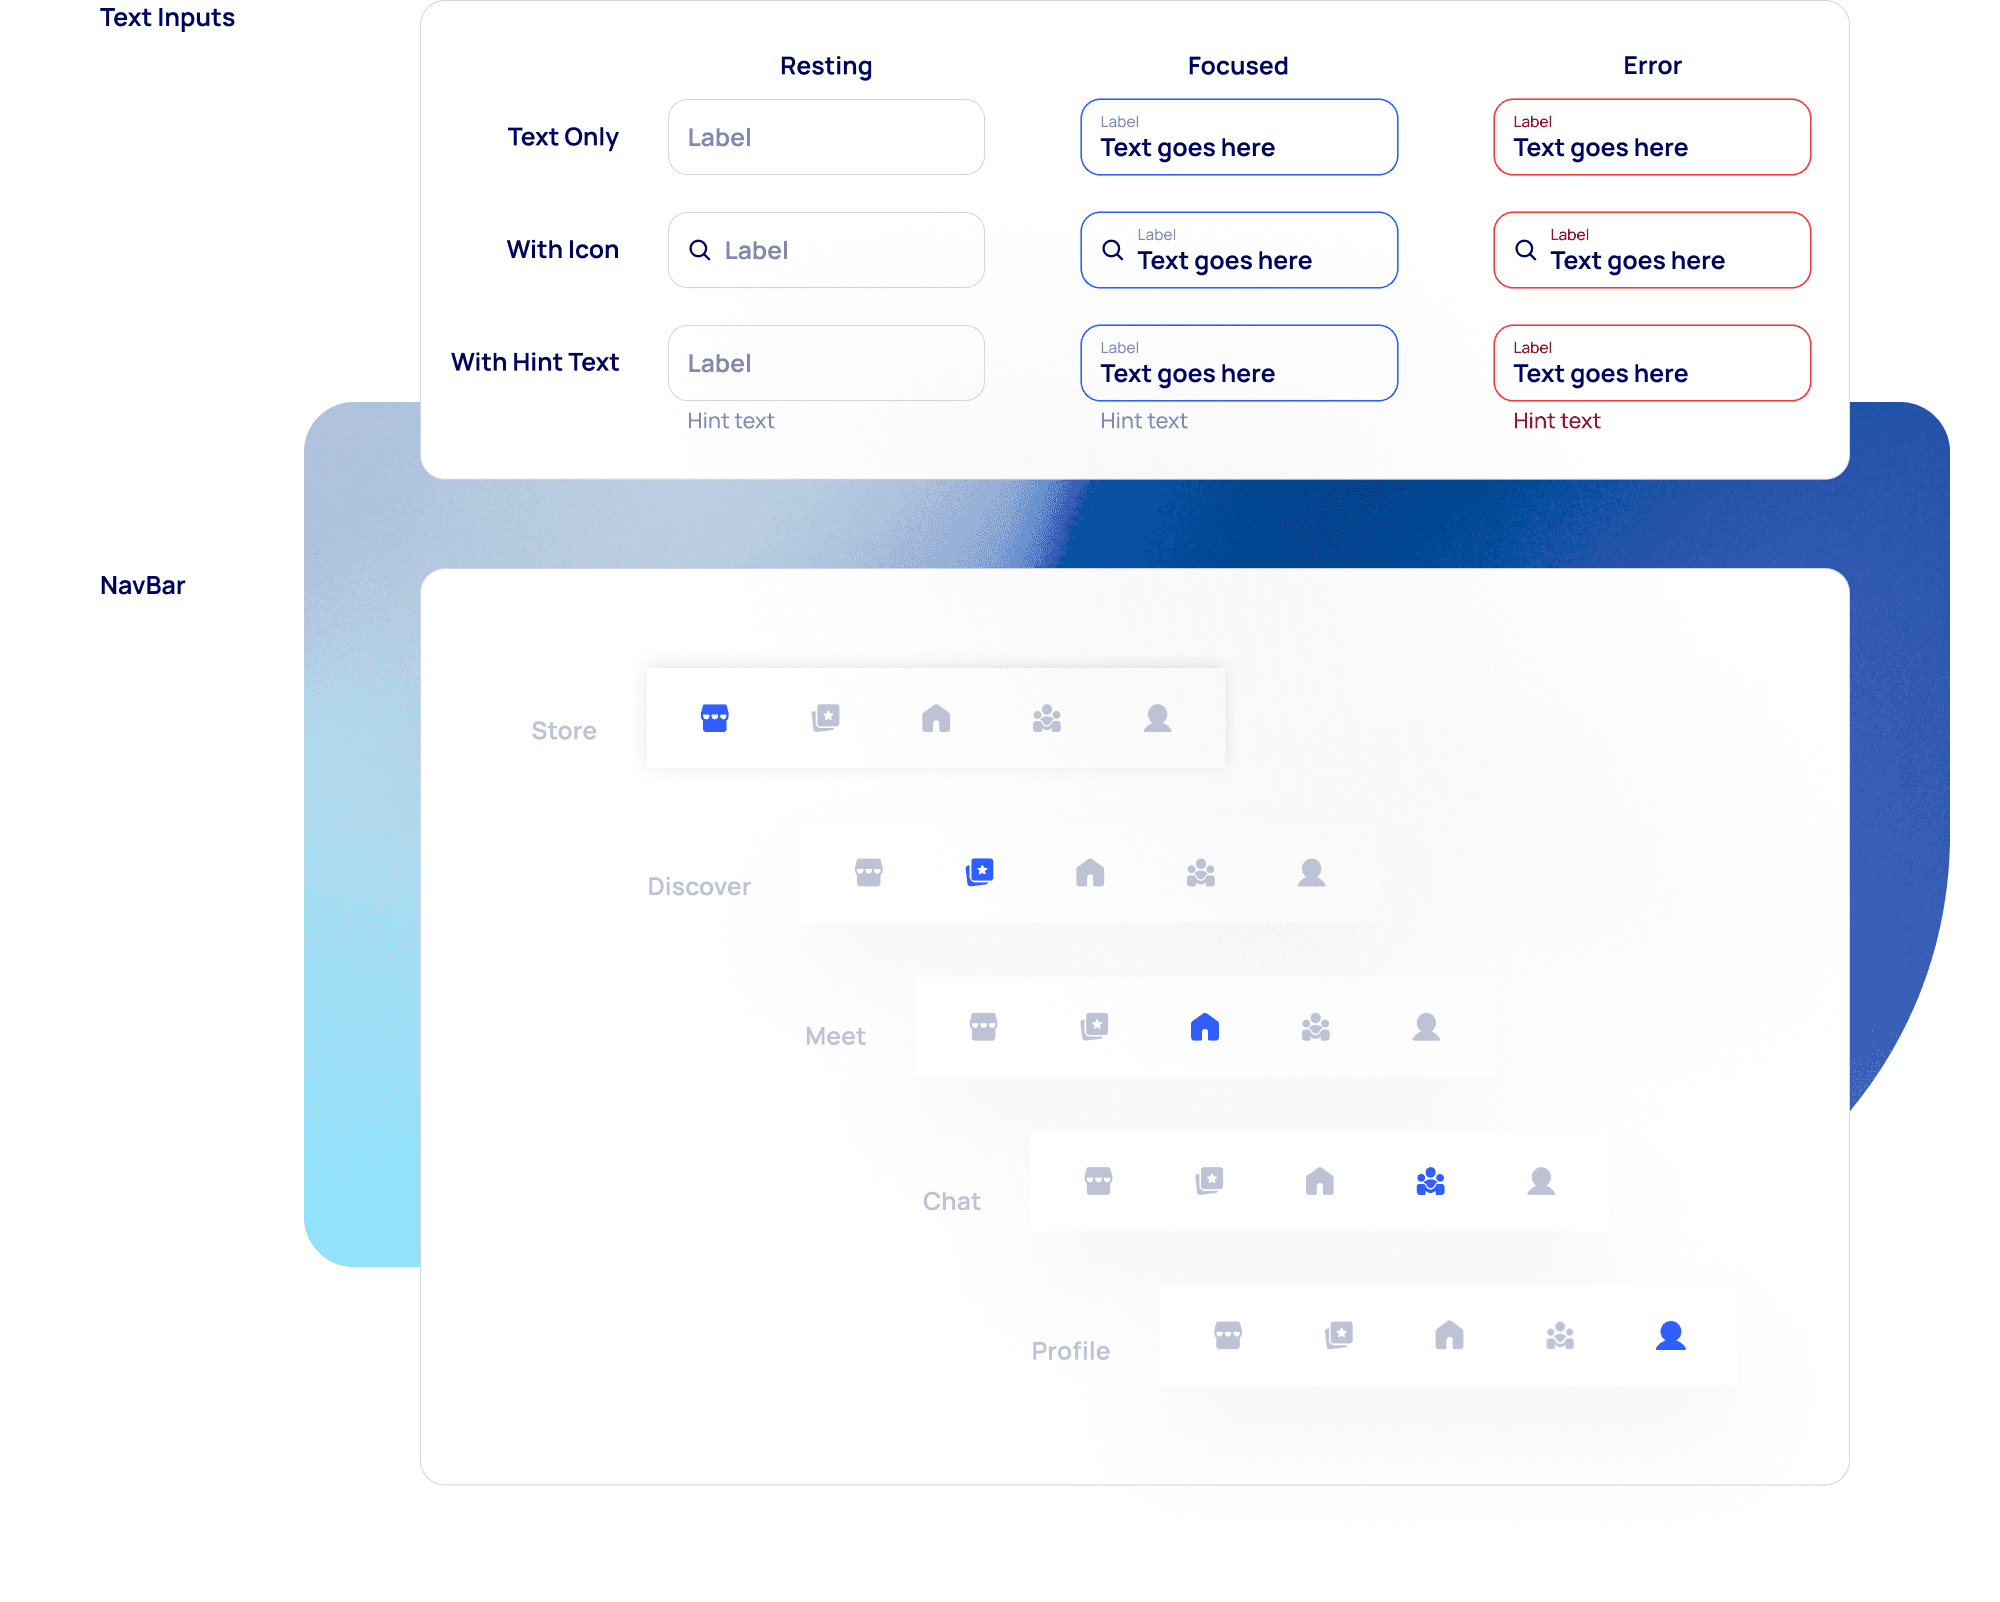Click the blue home icon in Meet navbar

(x=1204, y=1027)
